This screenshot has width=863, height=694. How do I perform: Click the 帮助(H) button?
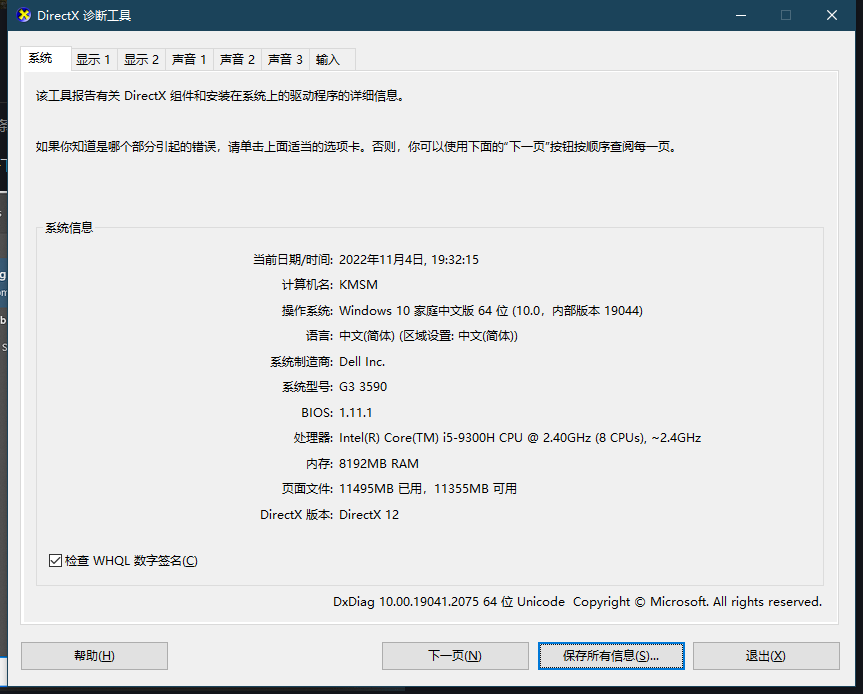tap(93, 656)
